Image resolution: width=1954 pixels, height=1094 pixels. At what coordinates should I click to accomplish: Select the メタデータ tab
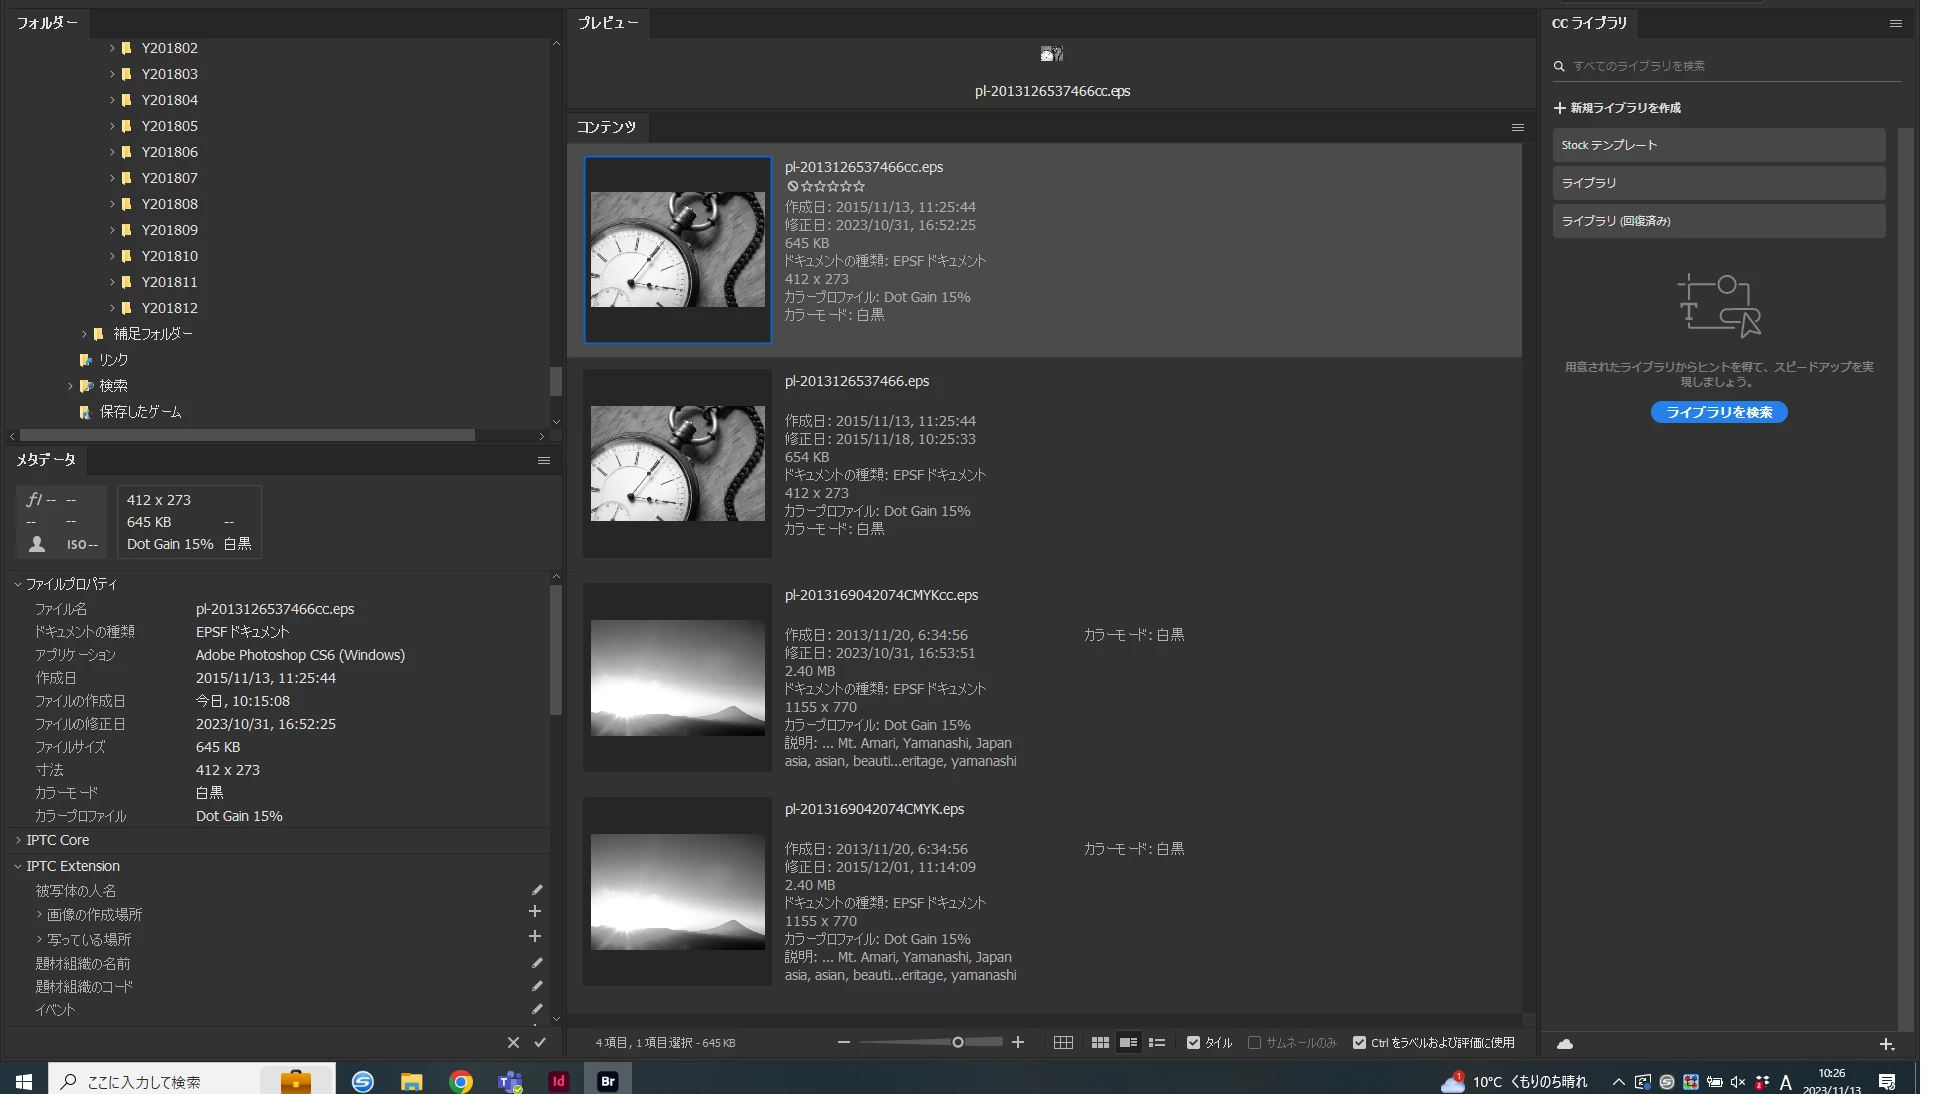coord(46,459)
